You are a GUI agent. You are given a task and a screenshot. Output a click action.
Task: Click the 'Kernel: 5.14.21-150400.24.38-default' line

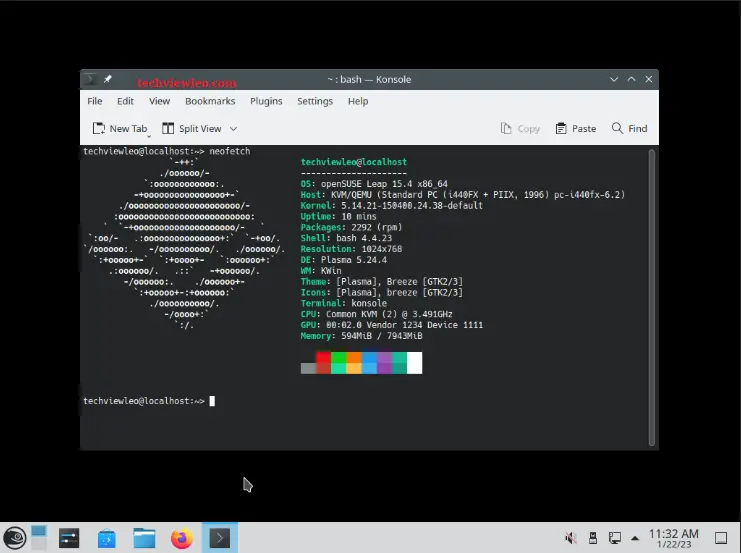[x=391, y=206]
